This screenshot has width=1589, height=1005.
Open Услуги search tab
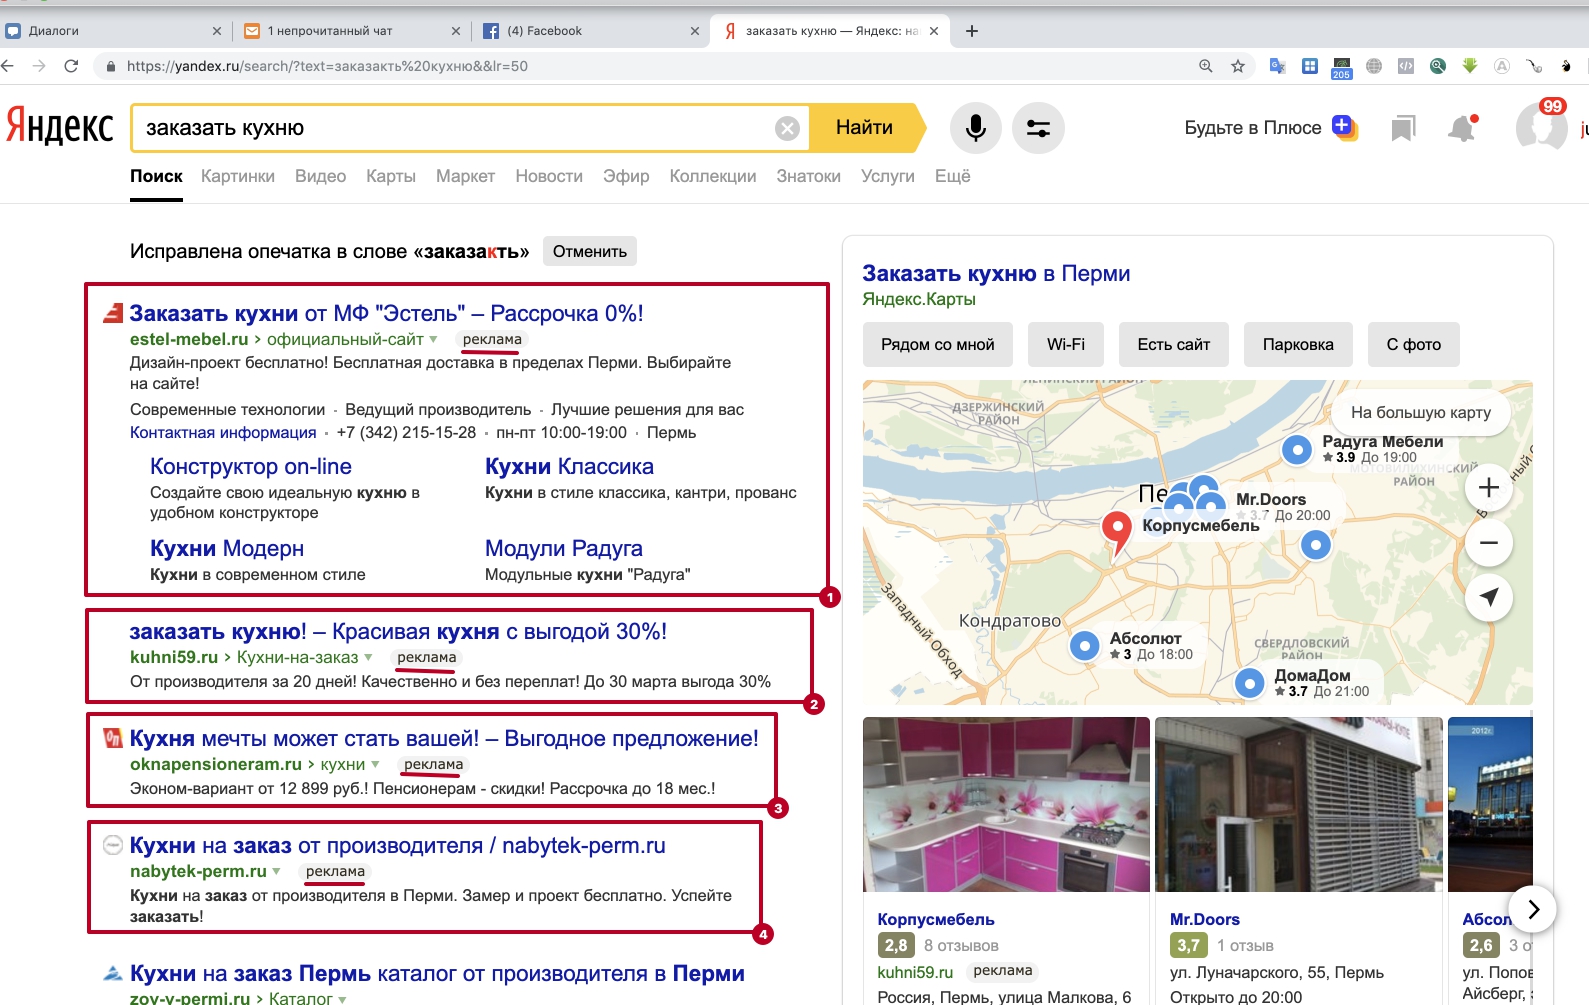[888, 176]
